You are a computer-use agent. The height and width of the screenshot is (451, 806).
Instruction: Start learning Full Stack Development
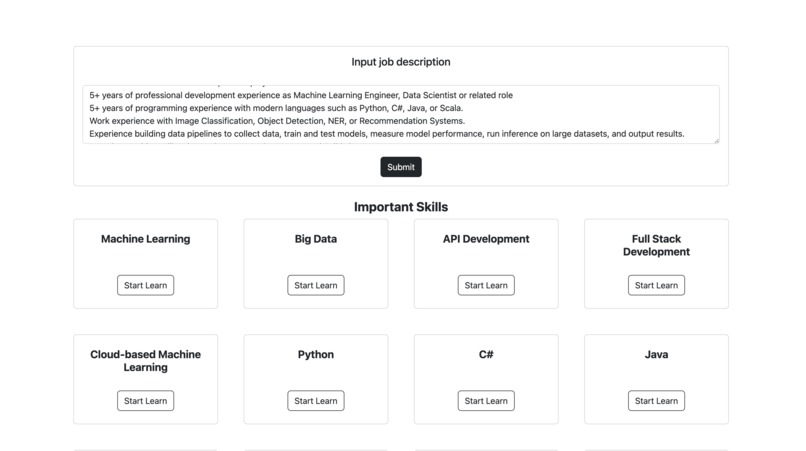point(656,285)
